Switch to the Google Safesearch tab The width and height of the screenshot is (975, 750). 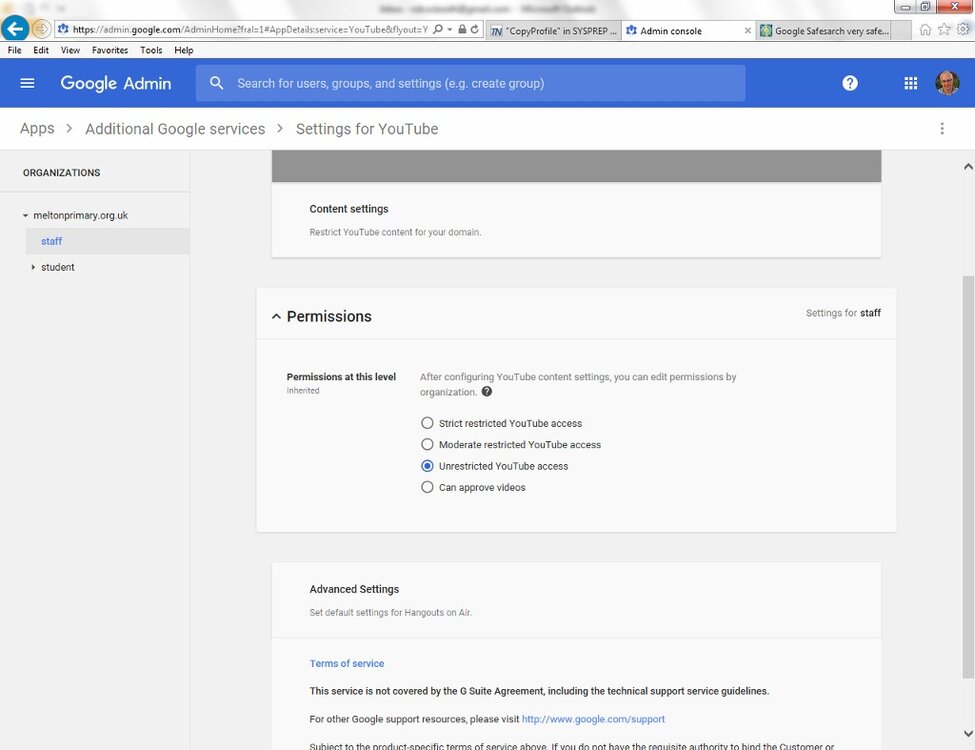[x=825, y=30]
